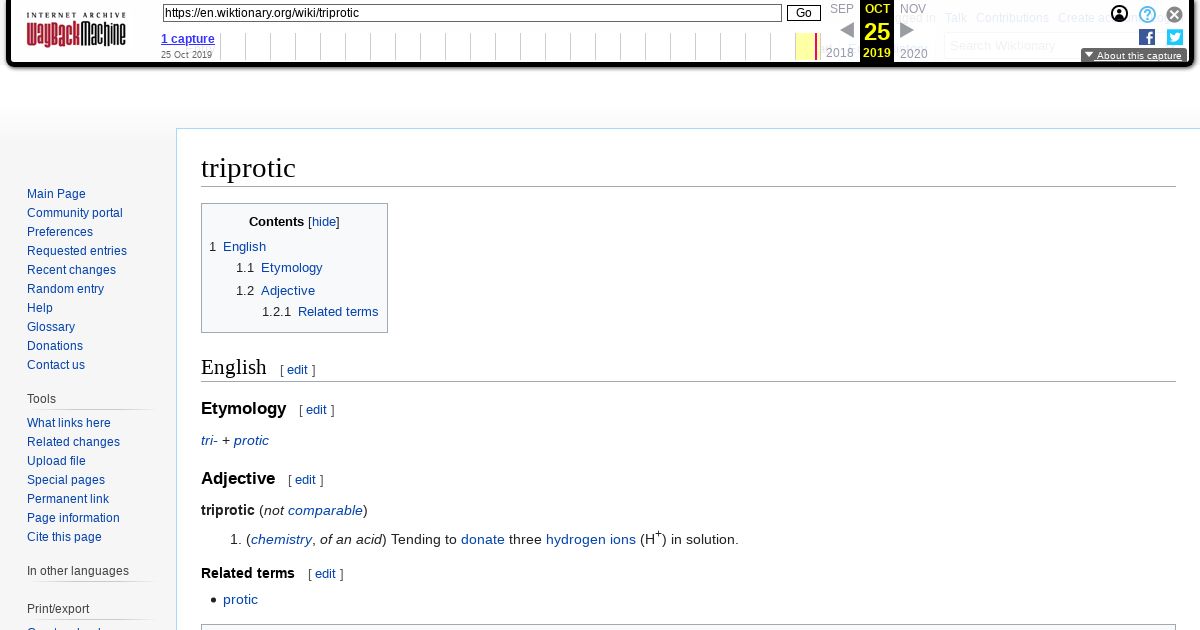1200x630 pixels.
Task: Open the protic etymology link
Action: pos(251,441)
